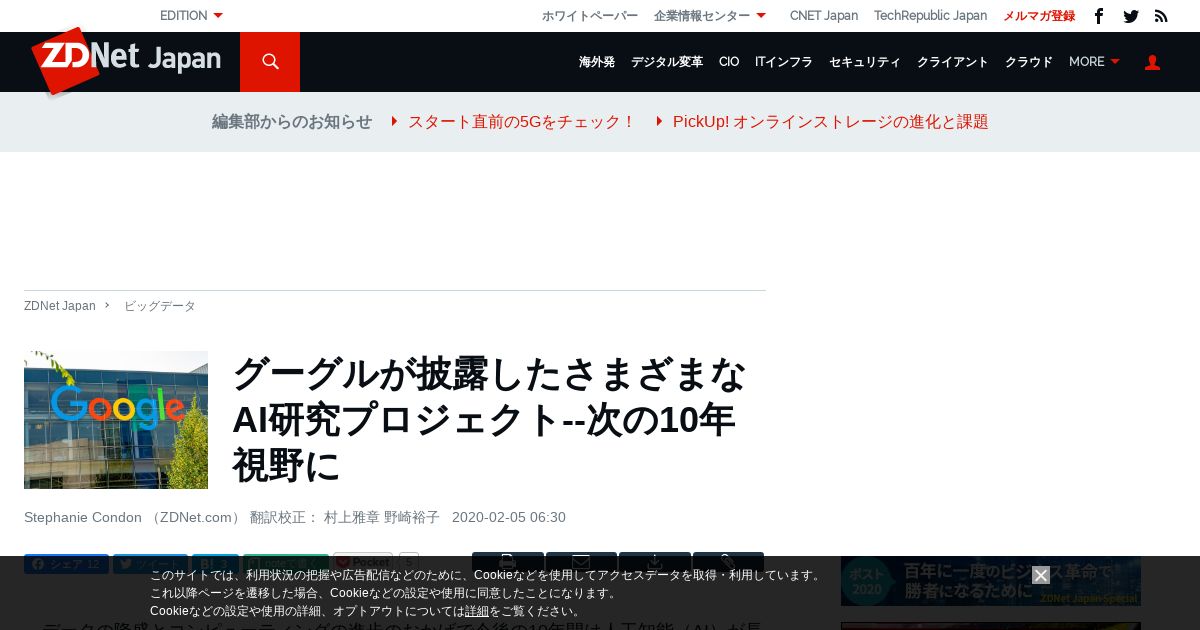
Task: Click the メルマガ登録 link
Action: coord(1039,16)
